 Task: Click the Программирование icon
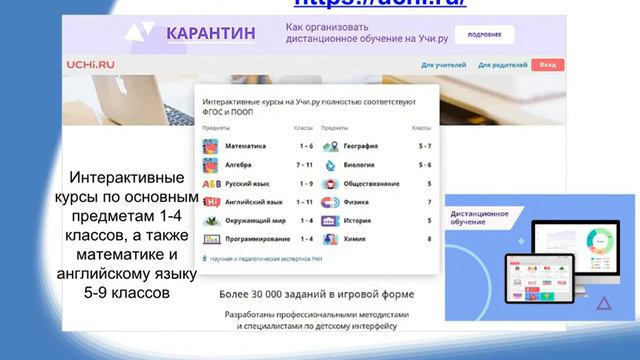pyautogui.click(x=211, y=239)
